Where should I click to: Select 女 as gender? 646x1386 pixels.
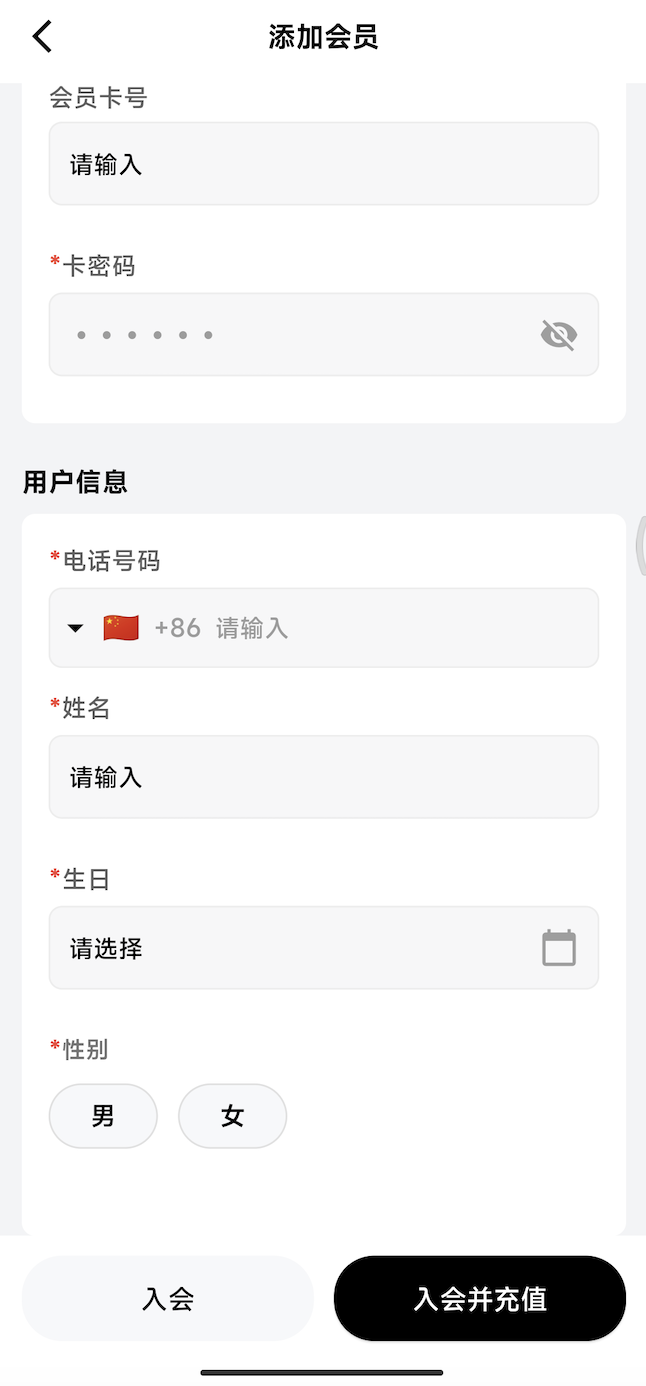[x=232, y=1116]
